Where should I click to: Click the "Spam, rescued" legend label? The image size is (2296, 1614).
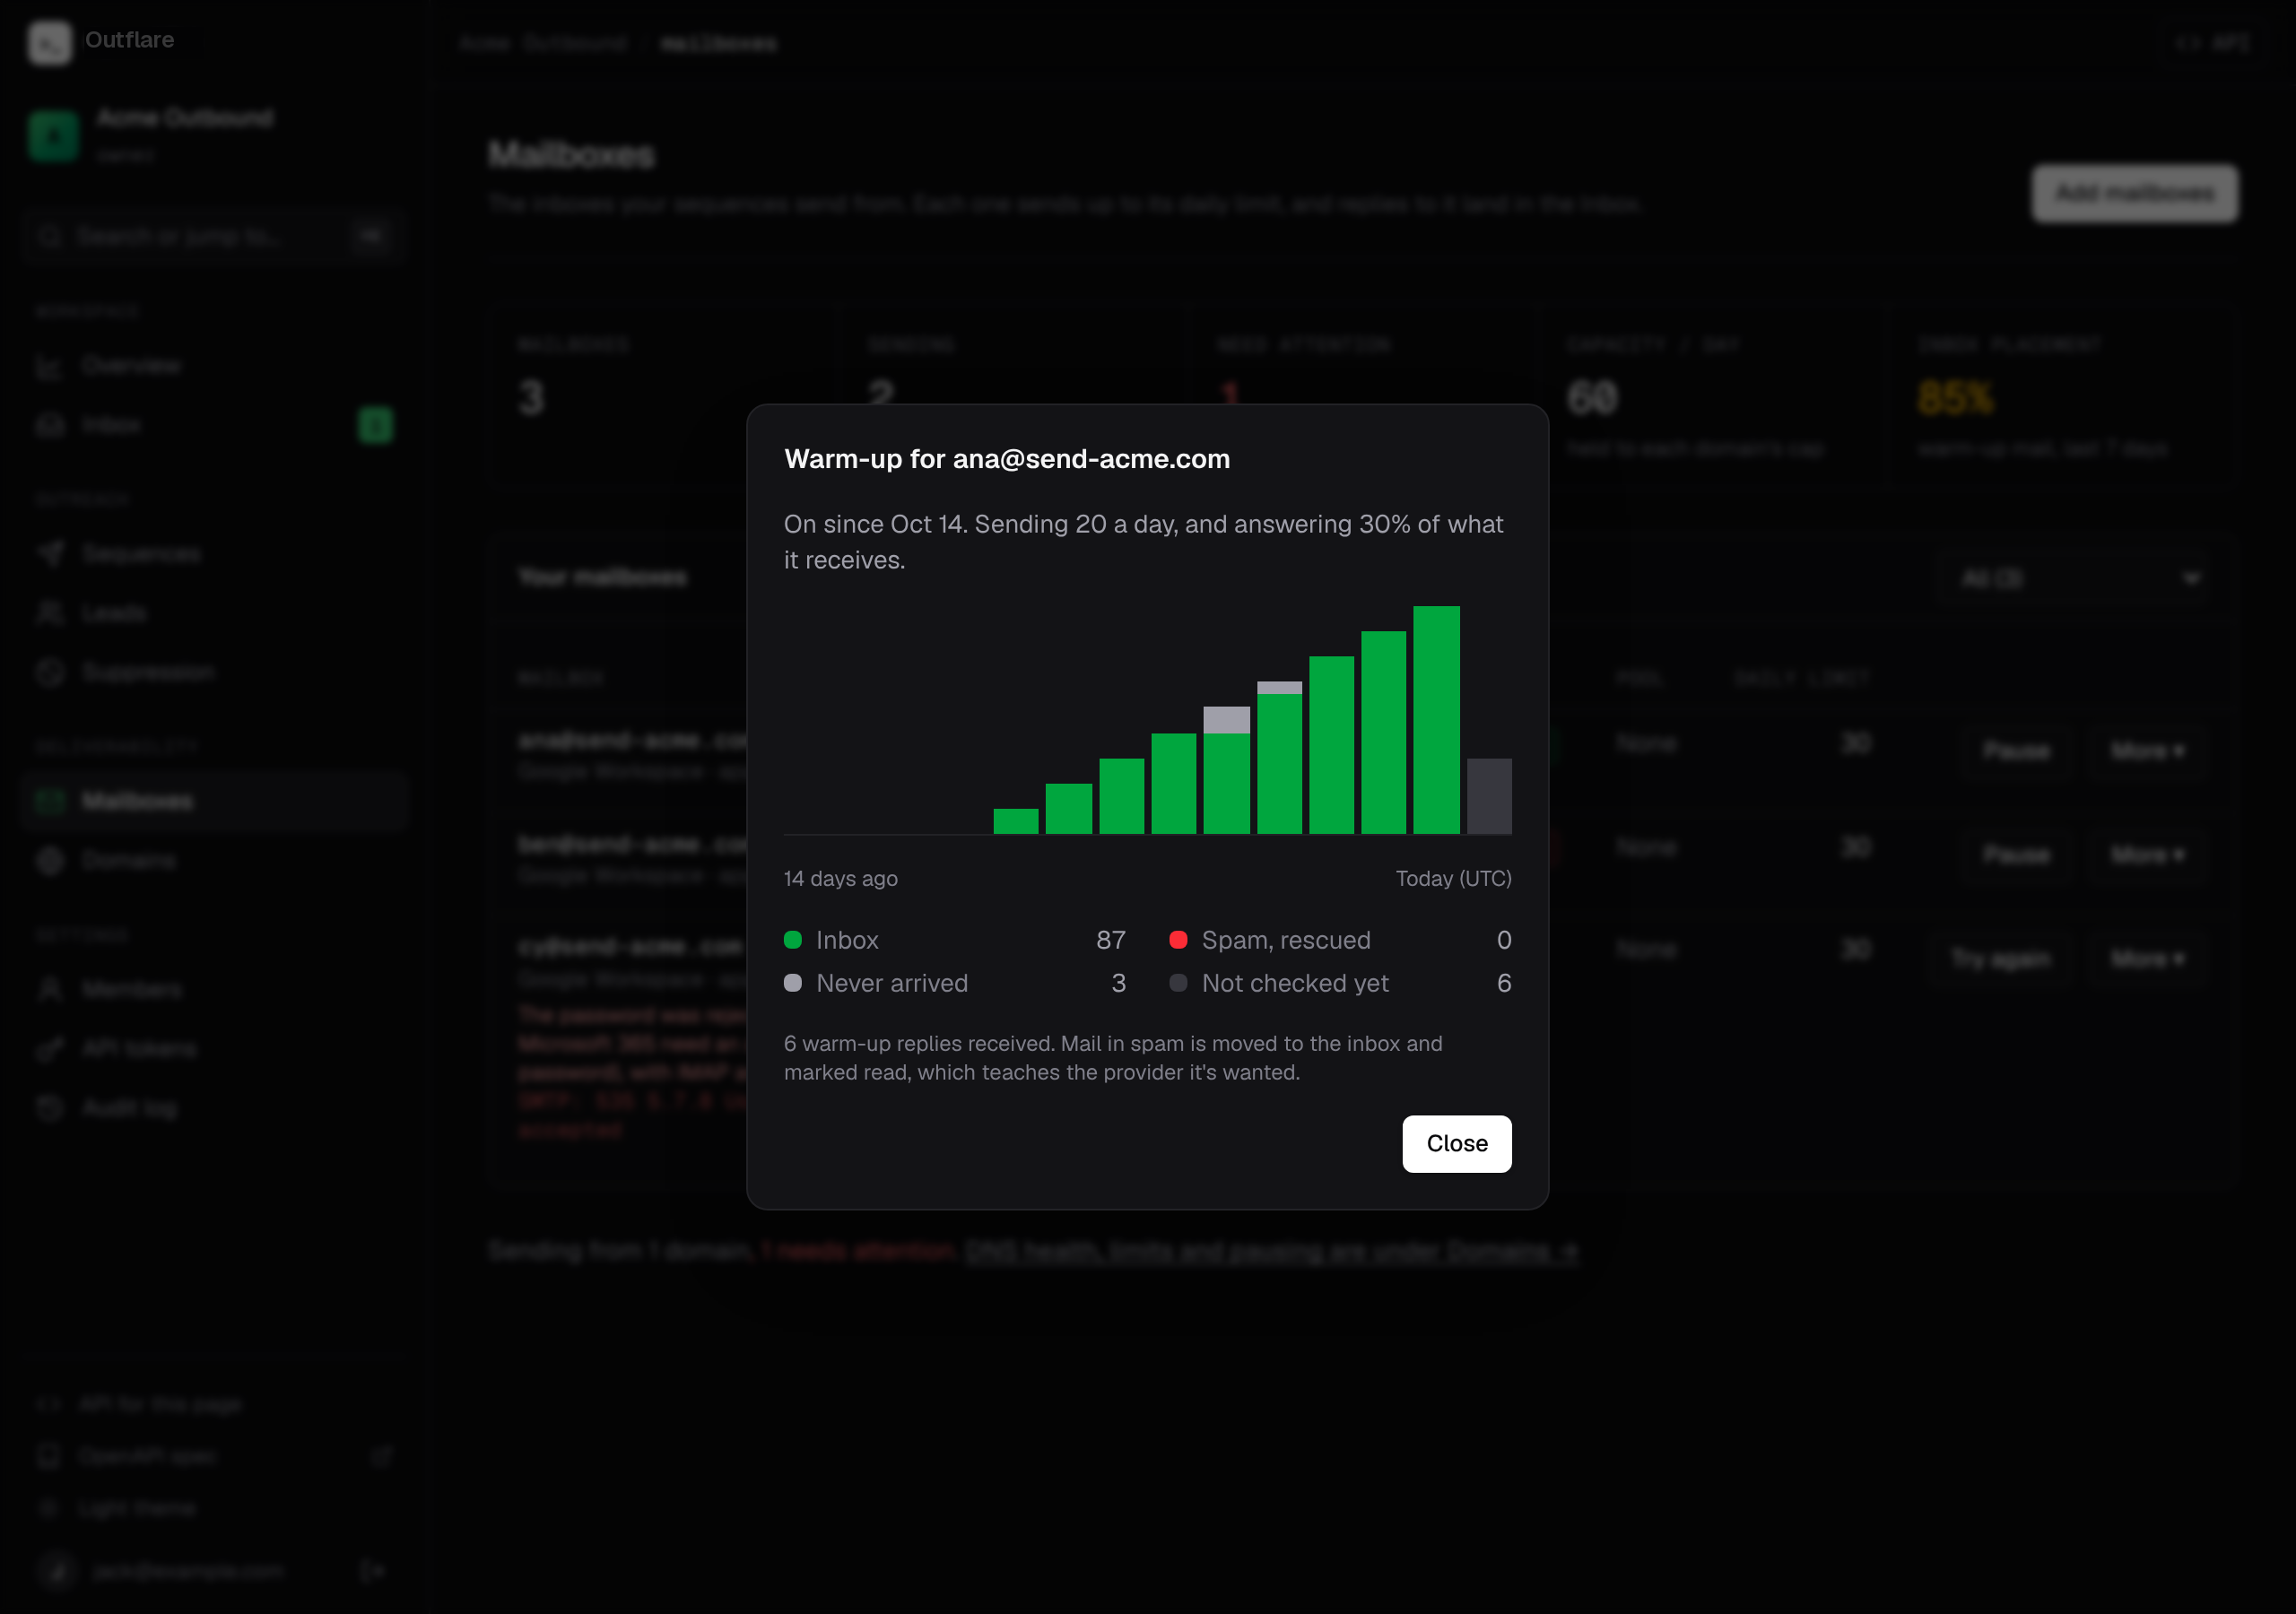1286,940
